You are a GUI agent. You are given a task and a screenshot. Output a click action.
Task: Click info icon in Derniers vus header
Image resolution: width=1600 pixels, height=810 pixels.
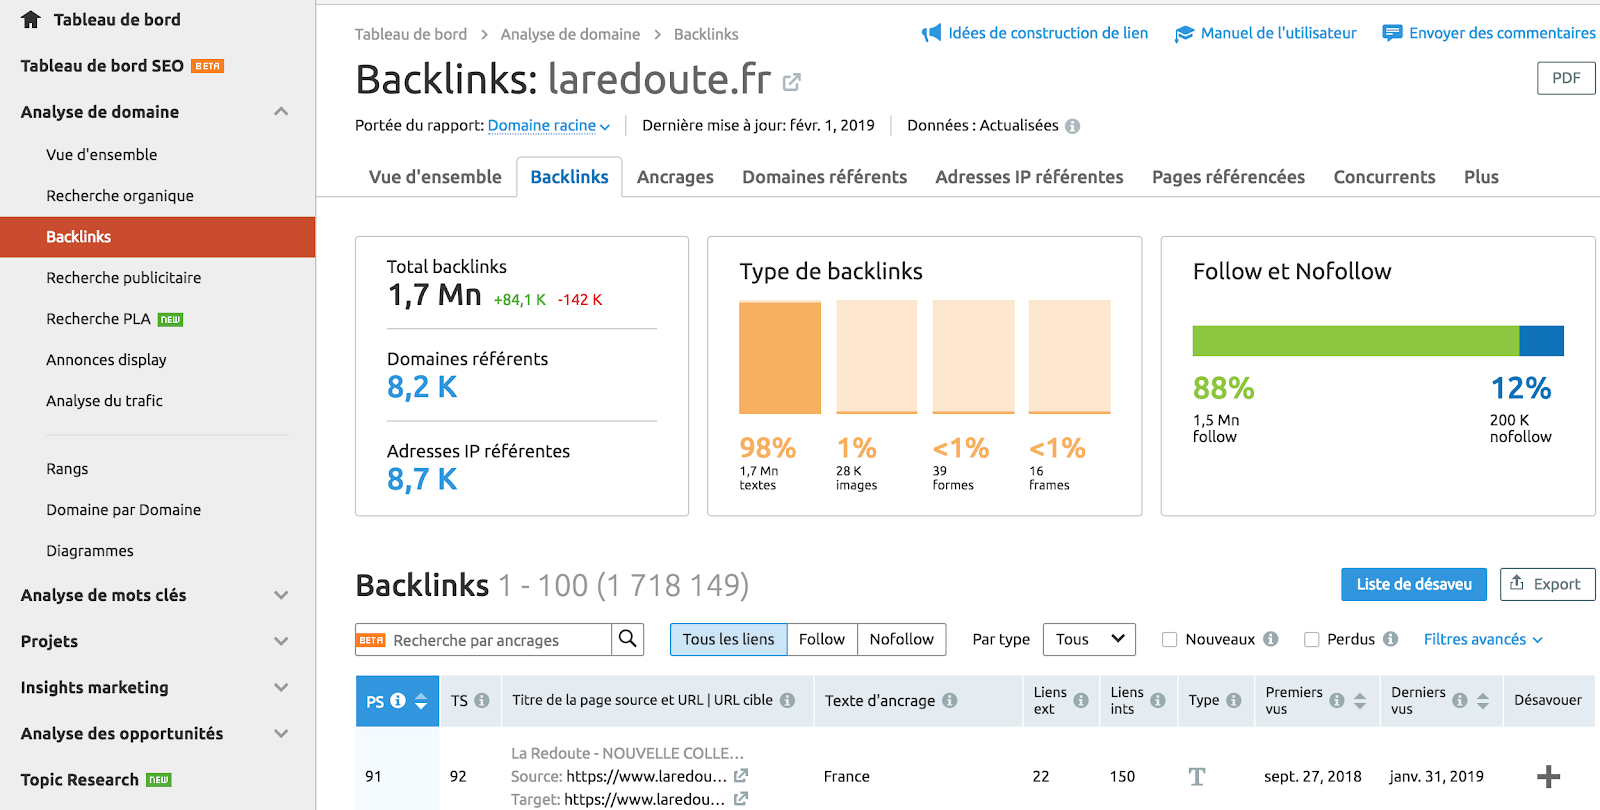pos(1460,700)
